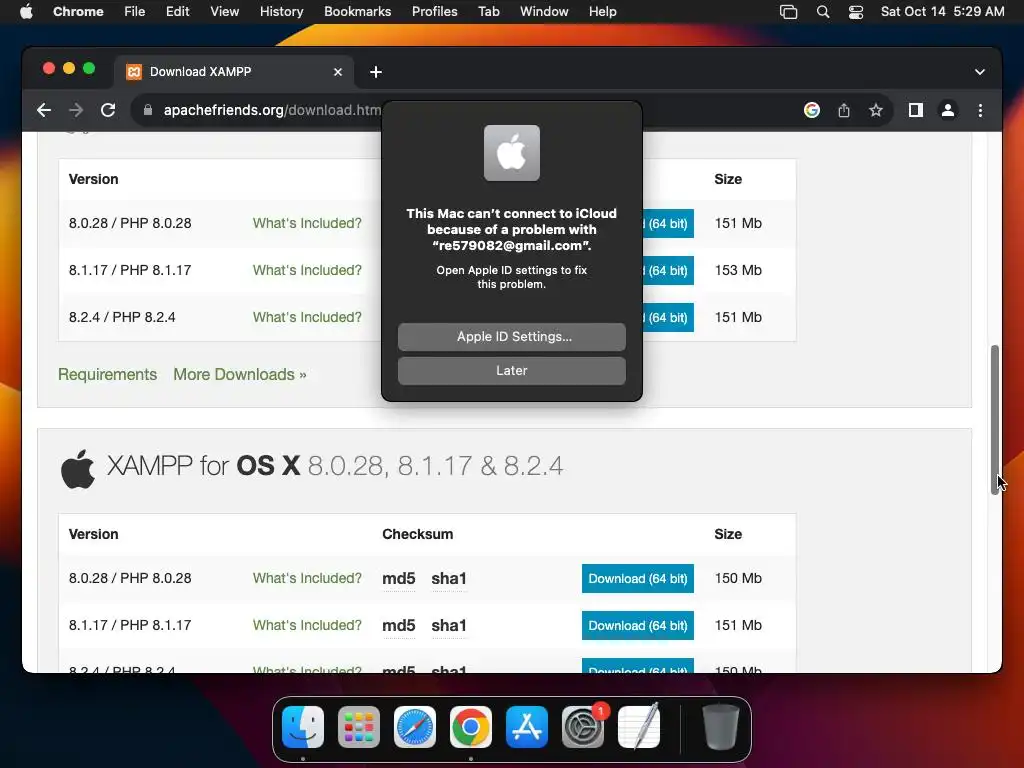
Task: Go forward in Chrome history
Action: tap(76, 110)
